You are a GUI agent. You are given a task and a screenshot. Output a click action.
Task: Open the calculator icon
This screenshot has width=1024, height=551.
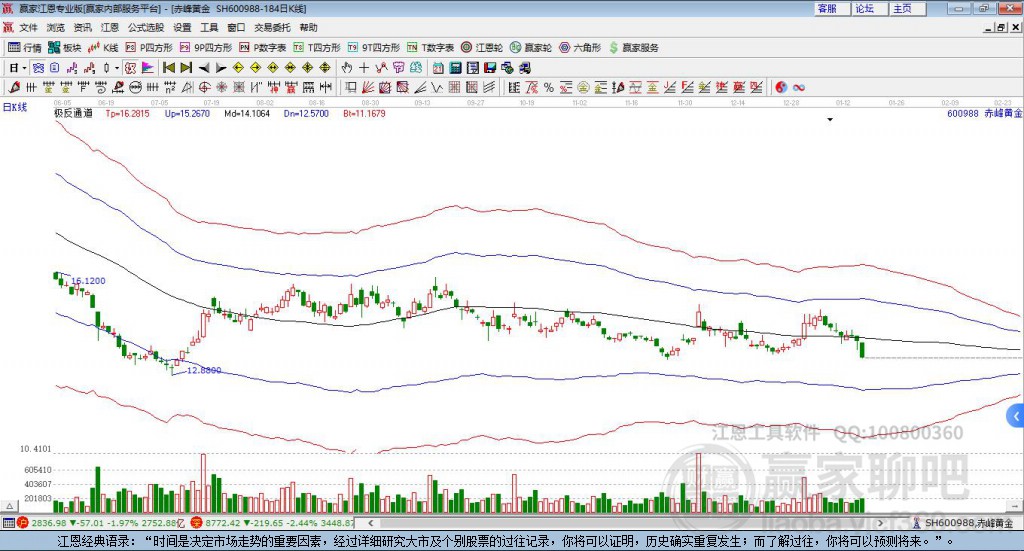pyautogui.click(x=455, y=68)
